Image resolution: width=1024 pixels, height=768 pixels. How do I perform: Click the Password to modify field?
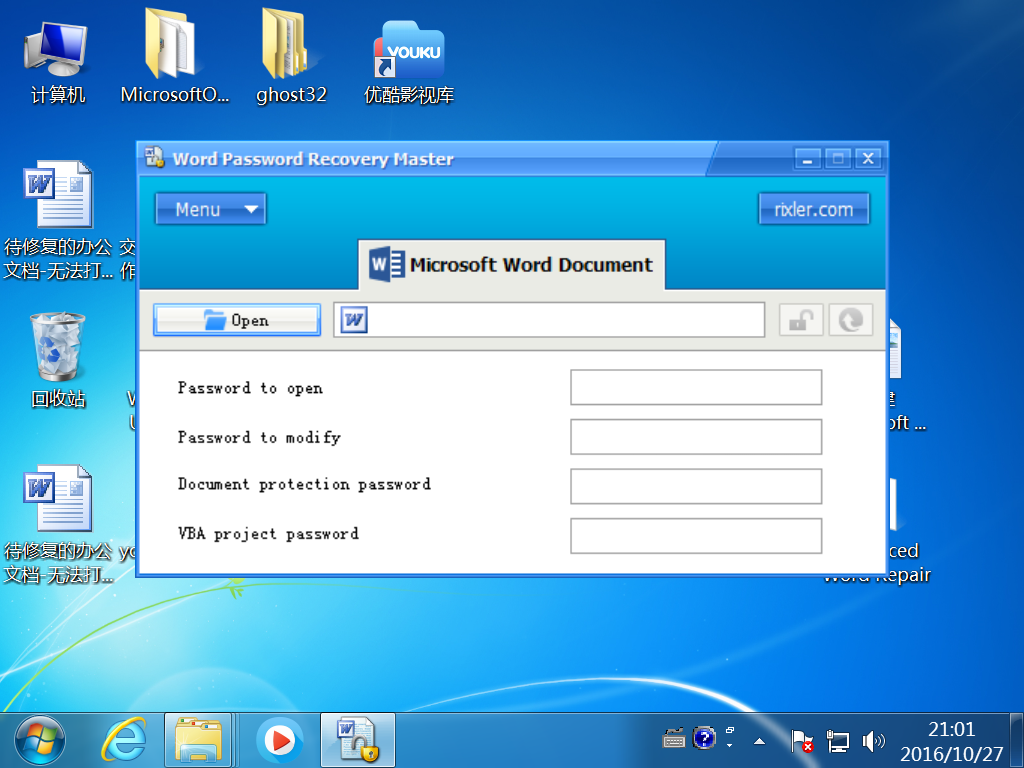point(696,437)
